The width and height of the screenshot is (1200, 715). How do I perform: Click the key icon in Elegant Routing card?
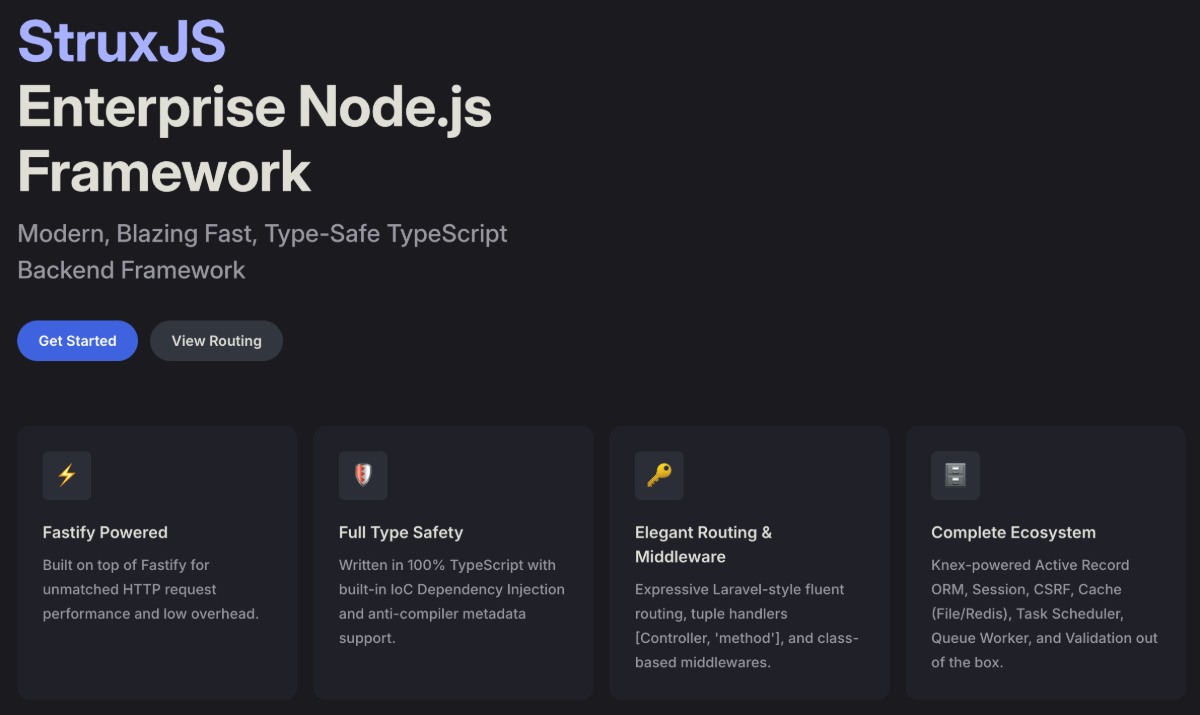point(659,475)
